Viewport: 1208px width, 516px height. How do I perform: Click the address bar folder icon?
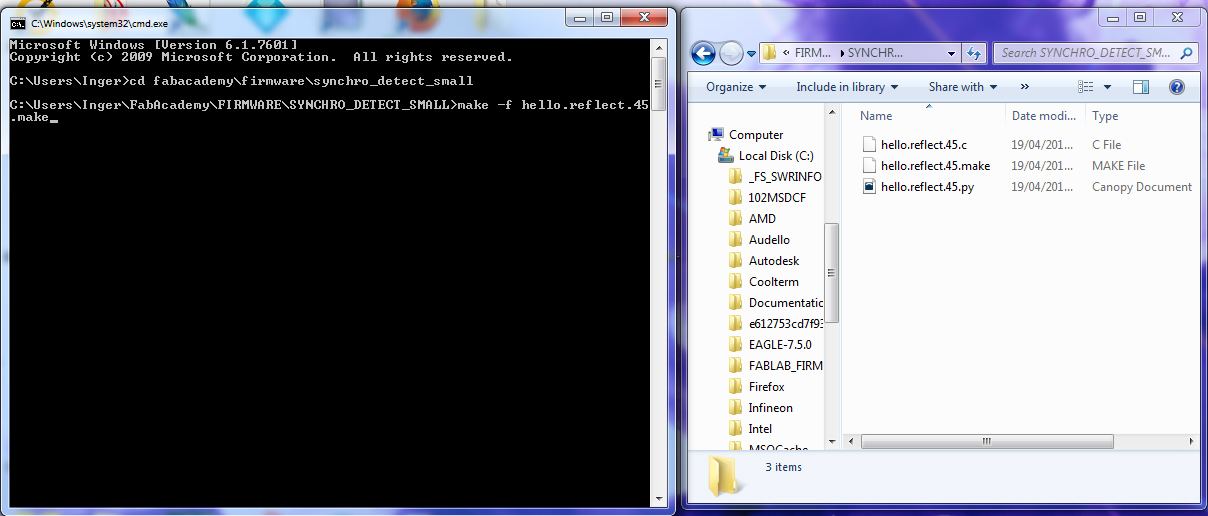(770, 53)
